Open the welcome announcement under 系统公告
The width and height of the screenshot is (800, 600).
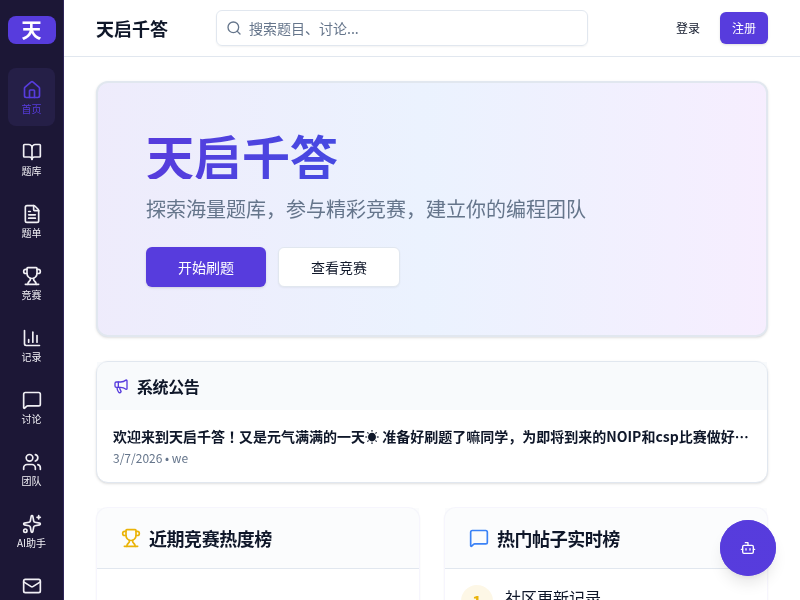coord(431,437)
